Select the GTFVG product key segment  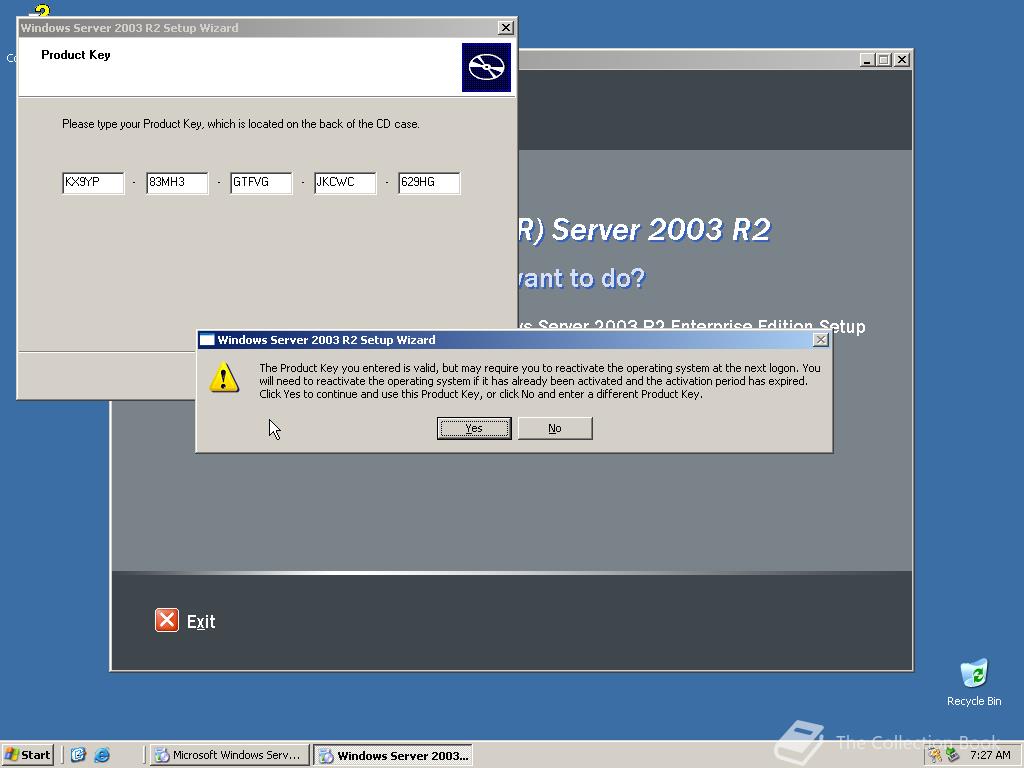coord(260,182)
